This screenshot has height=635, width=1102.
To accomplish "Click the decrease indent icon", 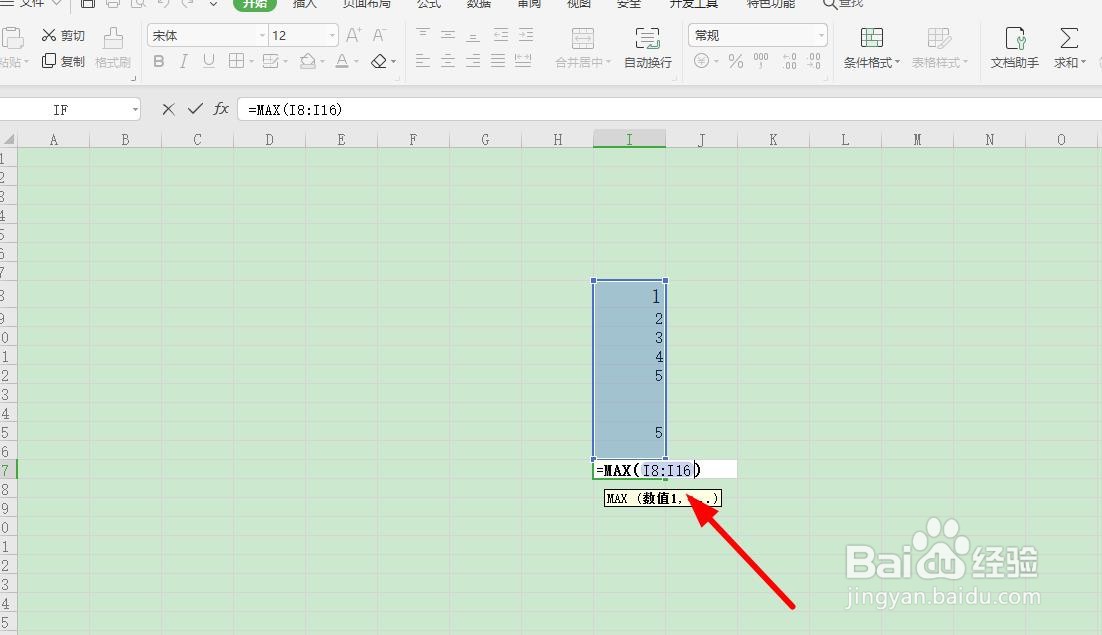I will tap(500, 34).
